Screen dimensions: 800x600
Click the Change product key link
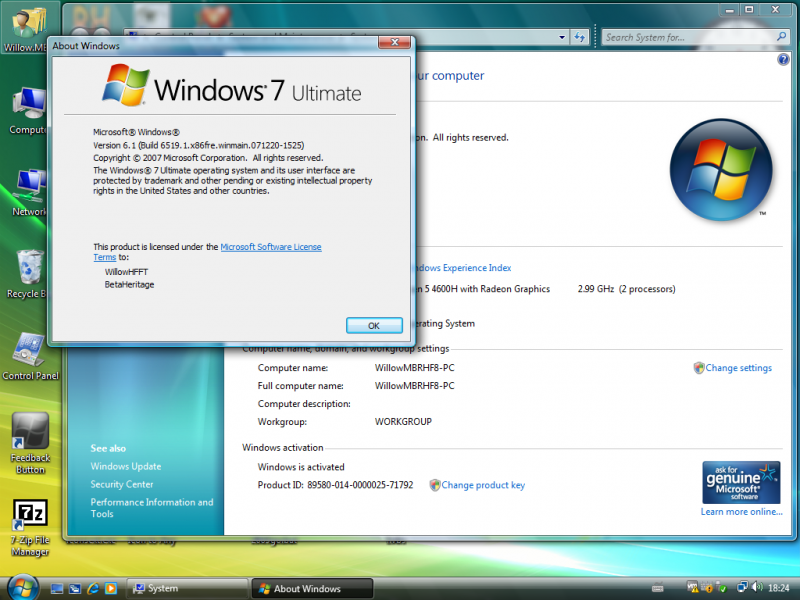pyautogui.click(x=483, y=485)
